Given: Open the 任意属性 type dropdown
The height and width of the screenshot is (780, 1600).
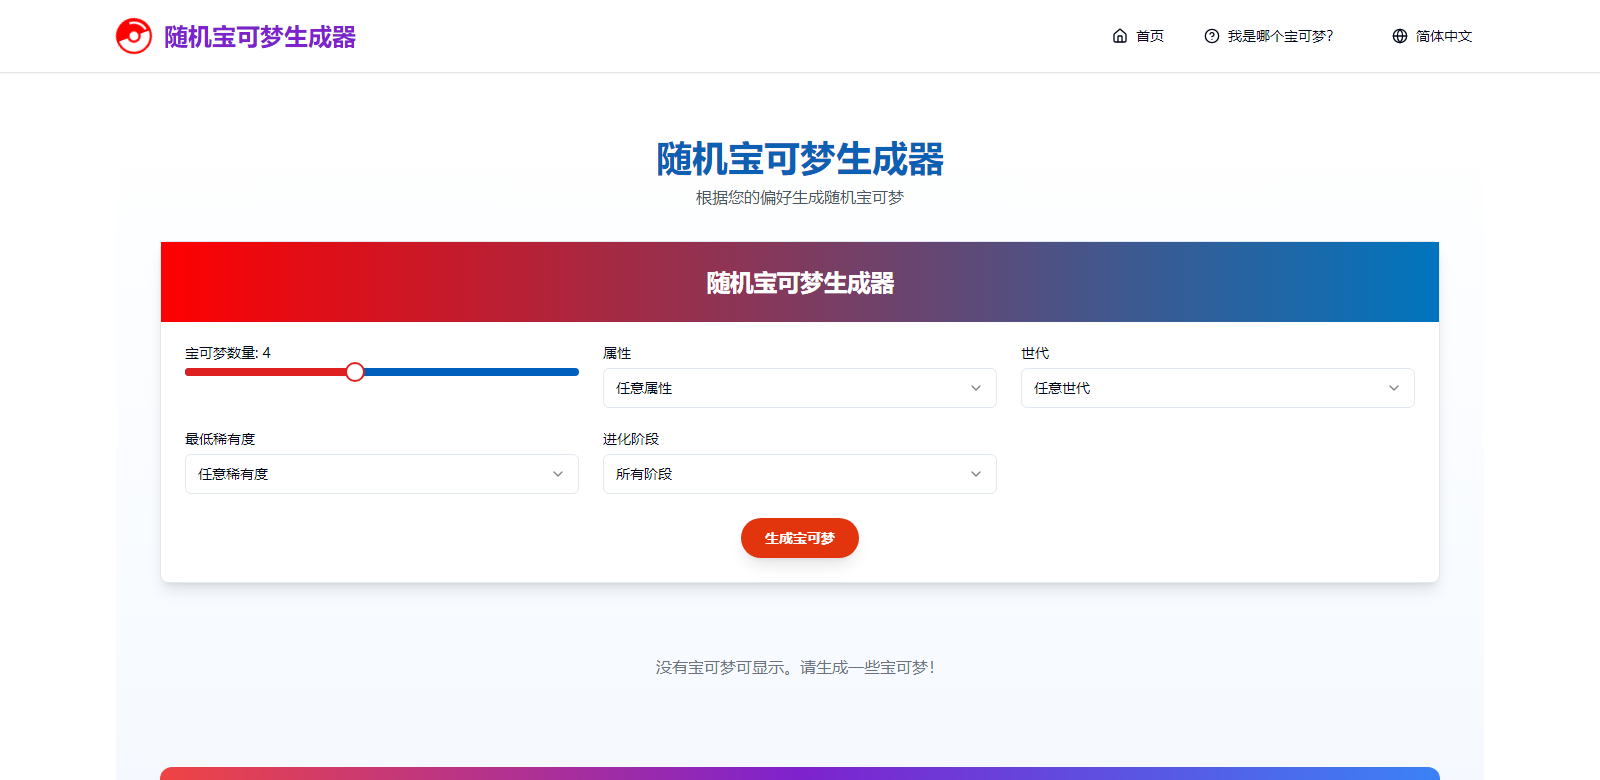Looking at the screenshot, I should pyautogui.click(x=800, y=388).
